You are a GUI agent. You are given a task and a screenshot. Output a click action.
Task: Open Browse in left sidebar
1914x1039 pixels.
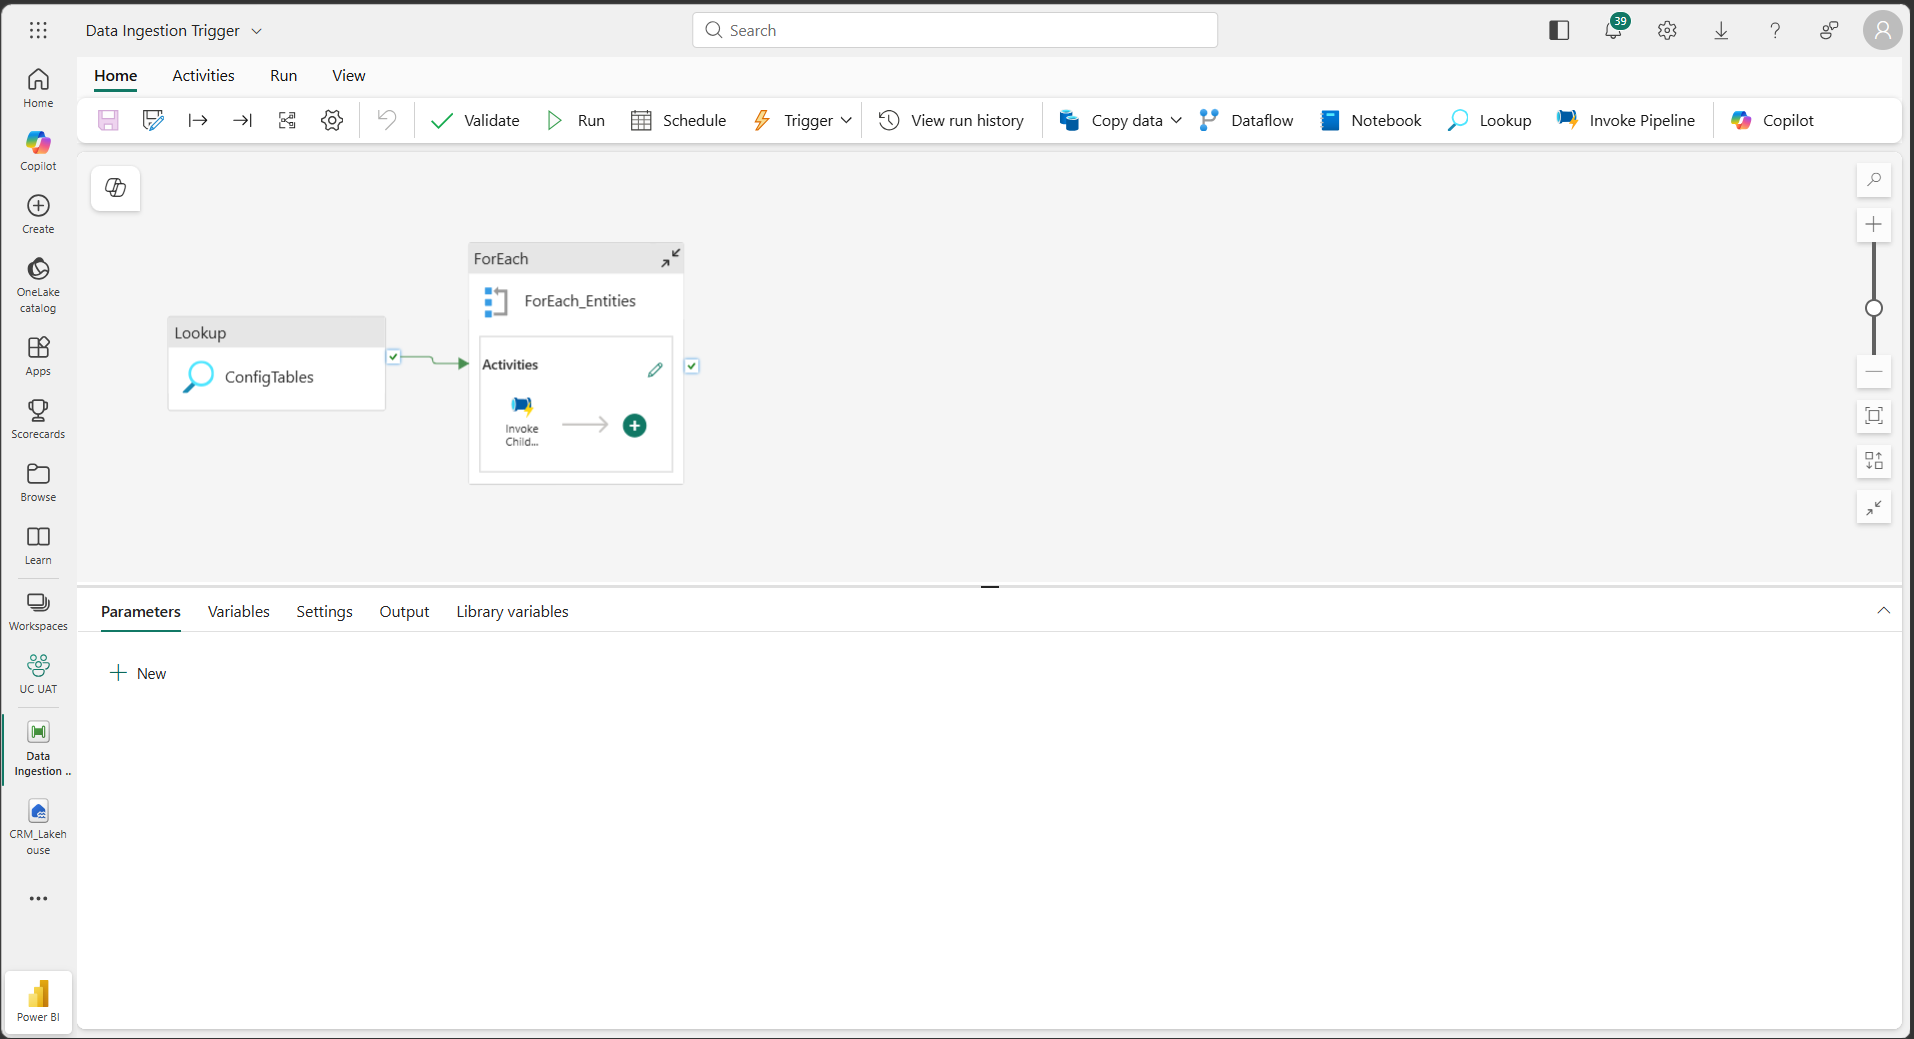[38, 482]
